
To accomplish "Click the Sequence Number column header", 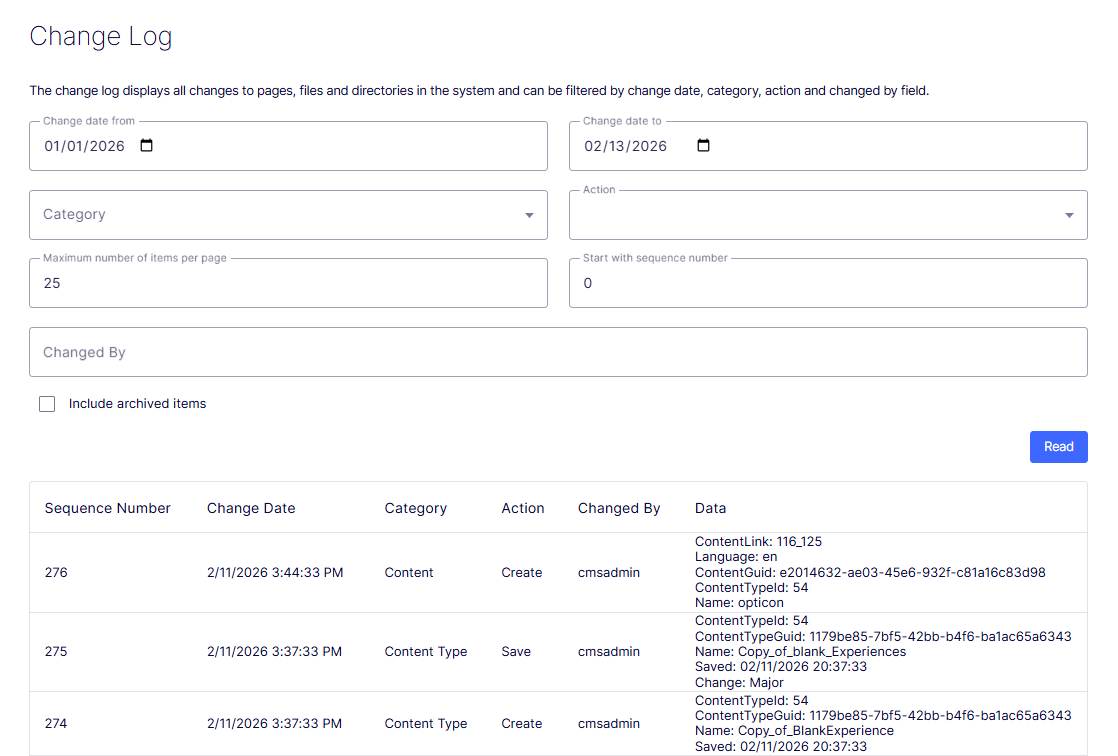I will [x=108, y=508].
